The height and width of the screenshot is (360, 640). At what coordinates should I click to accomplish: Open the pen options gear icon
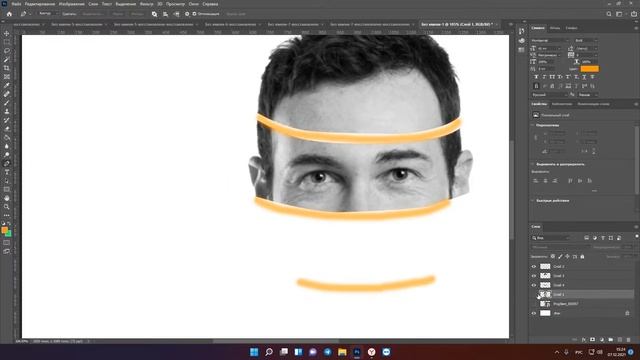tap(187, 14)
